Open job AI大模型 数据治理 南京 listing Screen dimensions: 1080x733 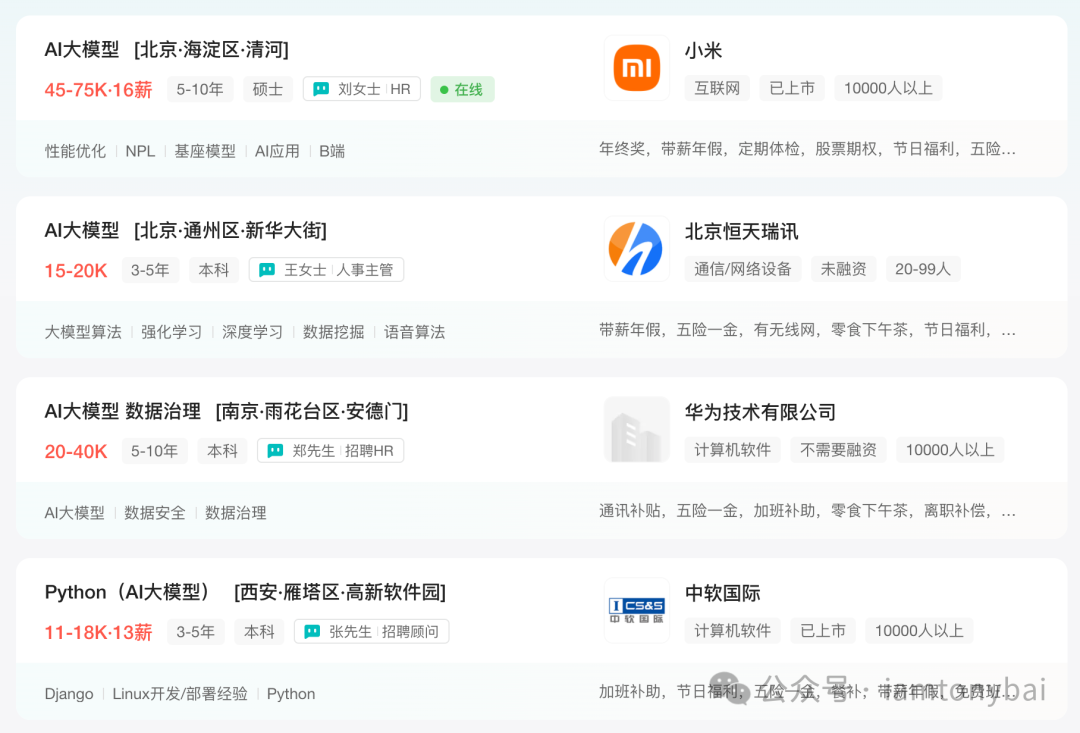(227, 411)
